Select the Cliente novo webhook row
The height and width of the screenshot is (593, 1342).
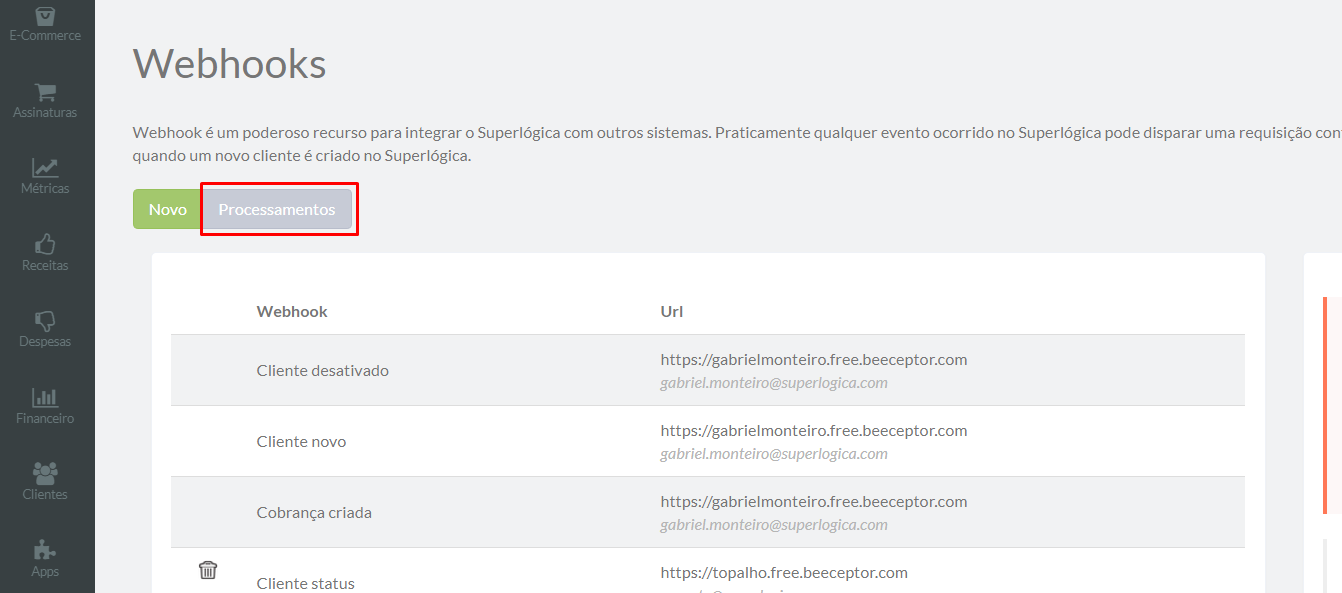708,441
